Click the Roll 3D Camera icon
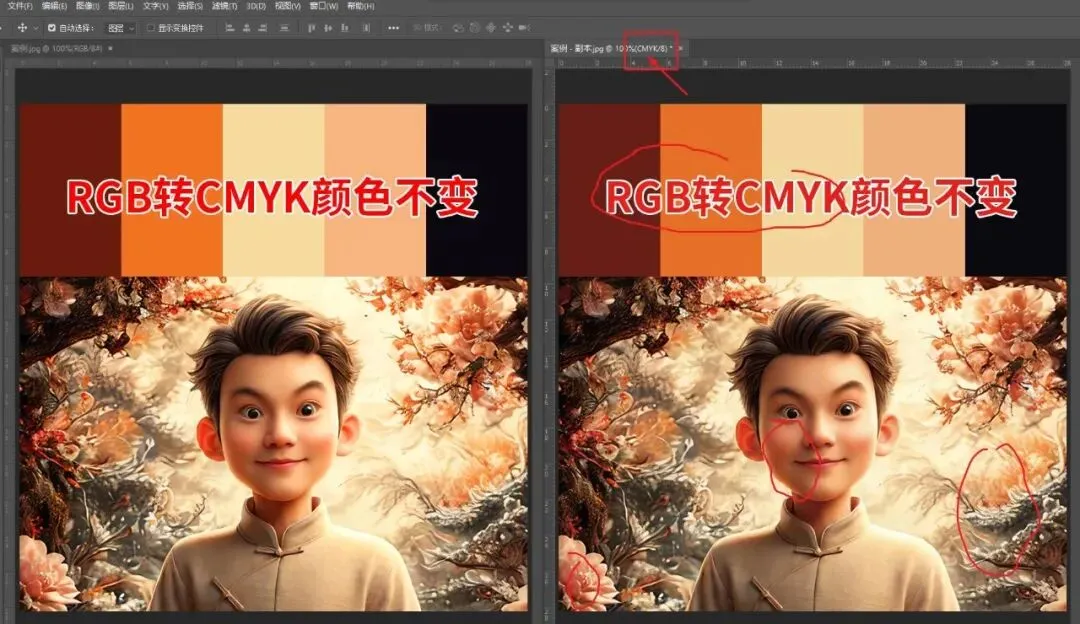The width and height of the screenshot is (1080, 624). click(473, 28)
